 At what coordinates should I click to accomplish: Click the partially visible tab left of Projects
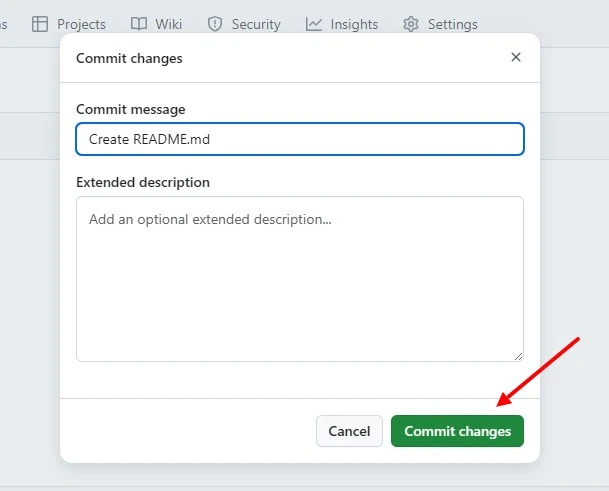point(3,24)
